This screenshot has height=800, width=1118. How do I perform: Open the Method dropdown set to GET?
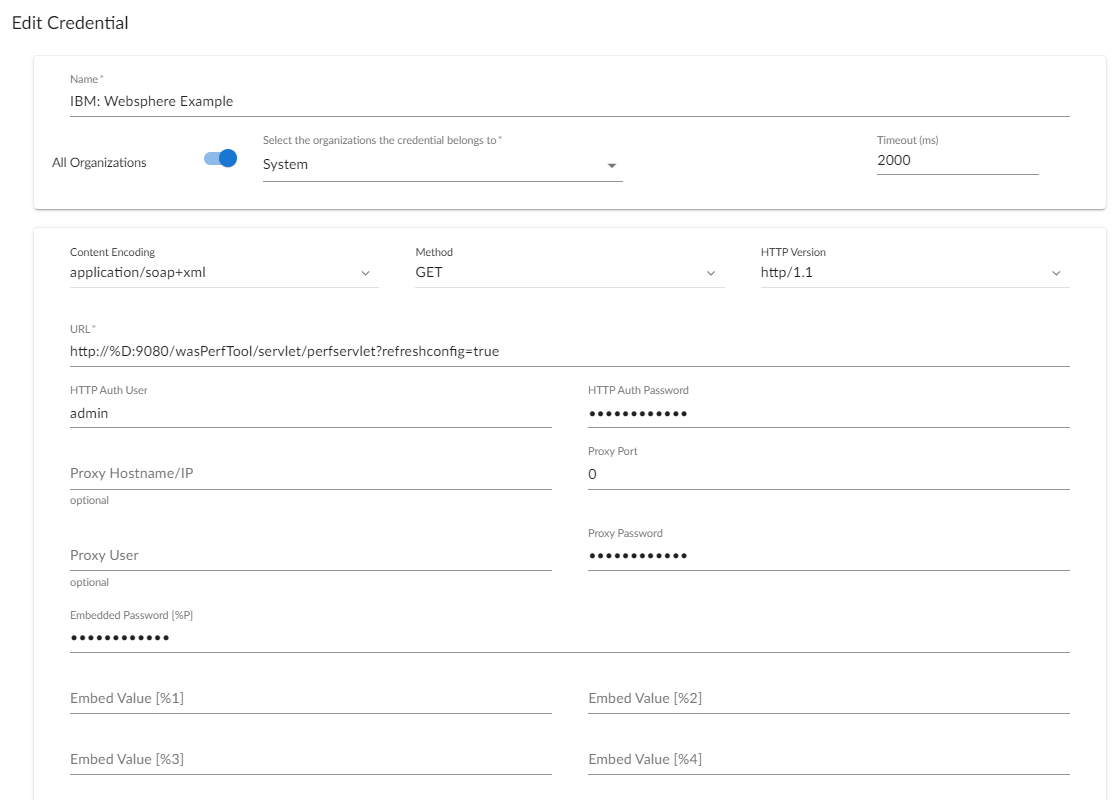point(569,272)
